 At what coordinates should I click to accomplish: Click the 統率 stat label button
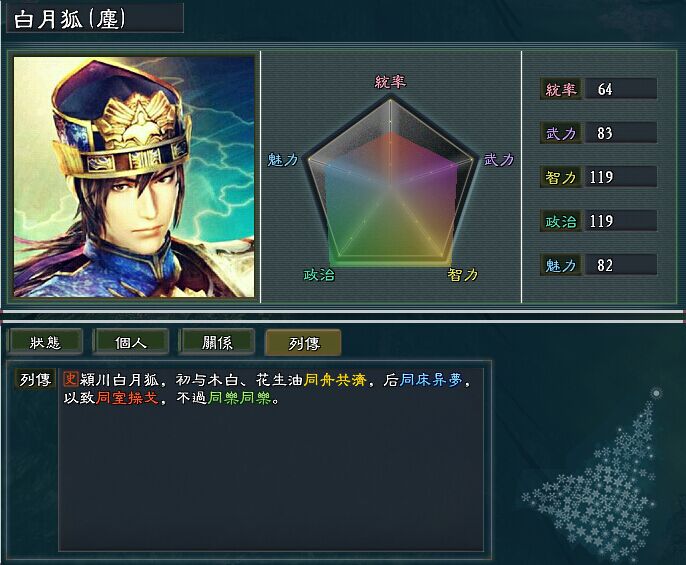point(560,89)
